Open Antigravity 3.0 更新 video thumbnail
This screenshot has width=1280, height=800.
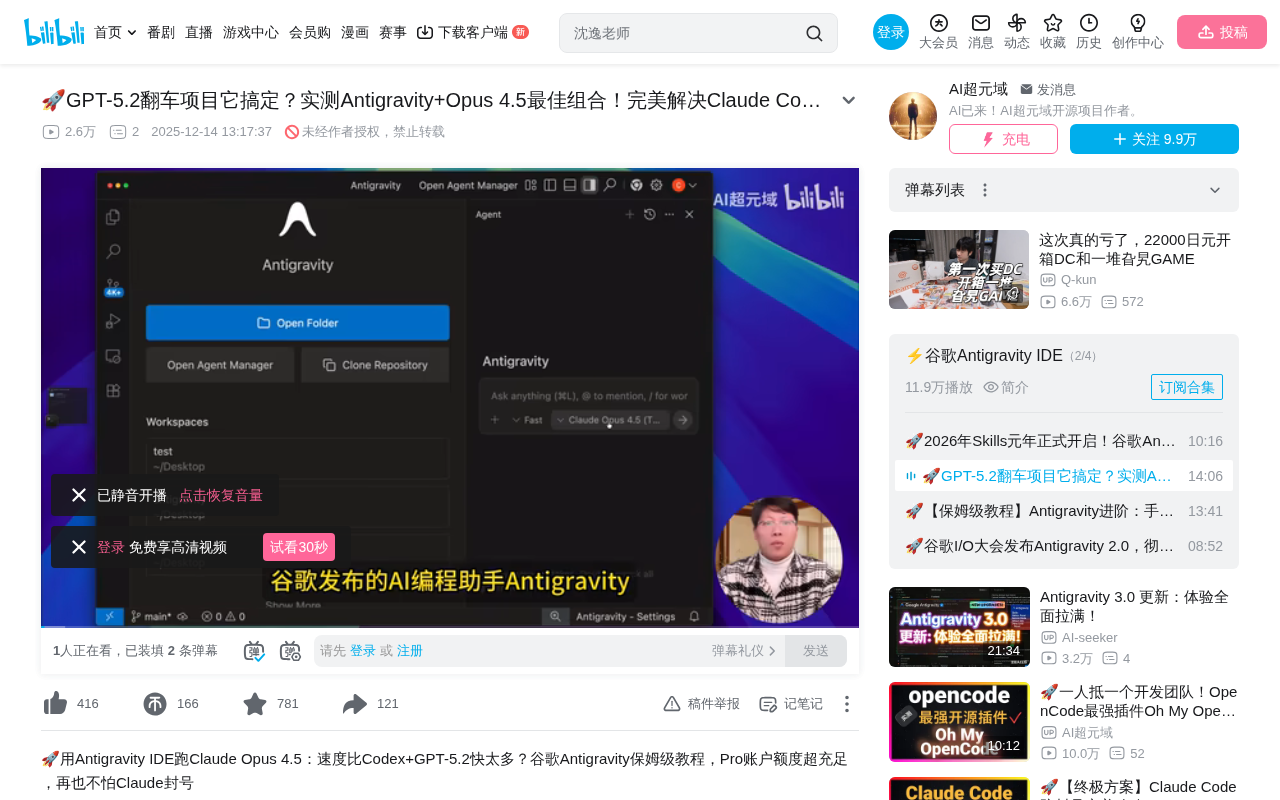tap(959, 627)
